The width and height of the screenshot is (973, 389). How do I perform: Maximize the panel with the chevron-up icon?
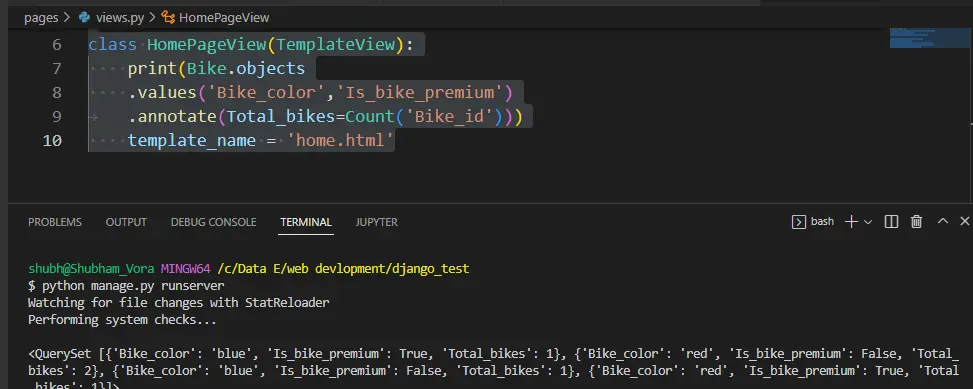[943, 221]
